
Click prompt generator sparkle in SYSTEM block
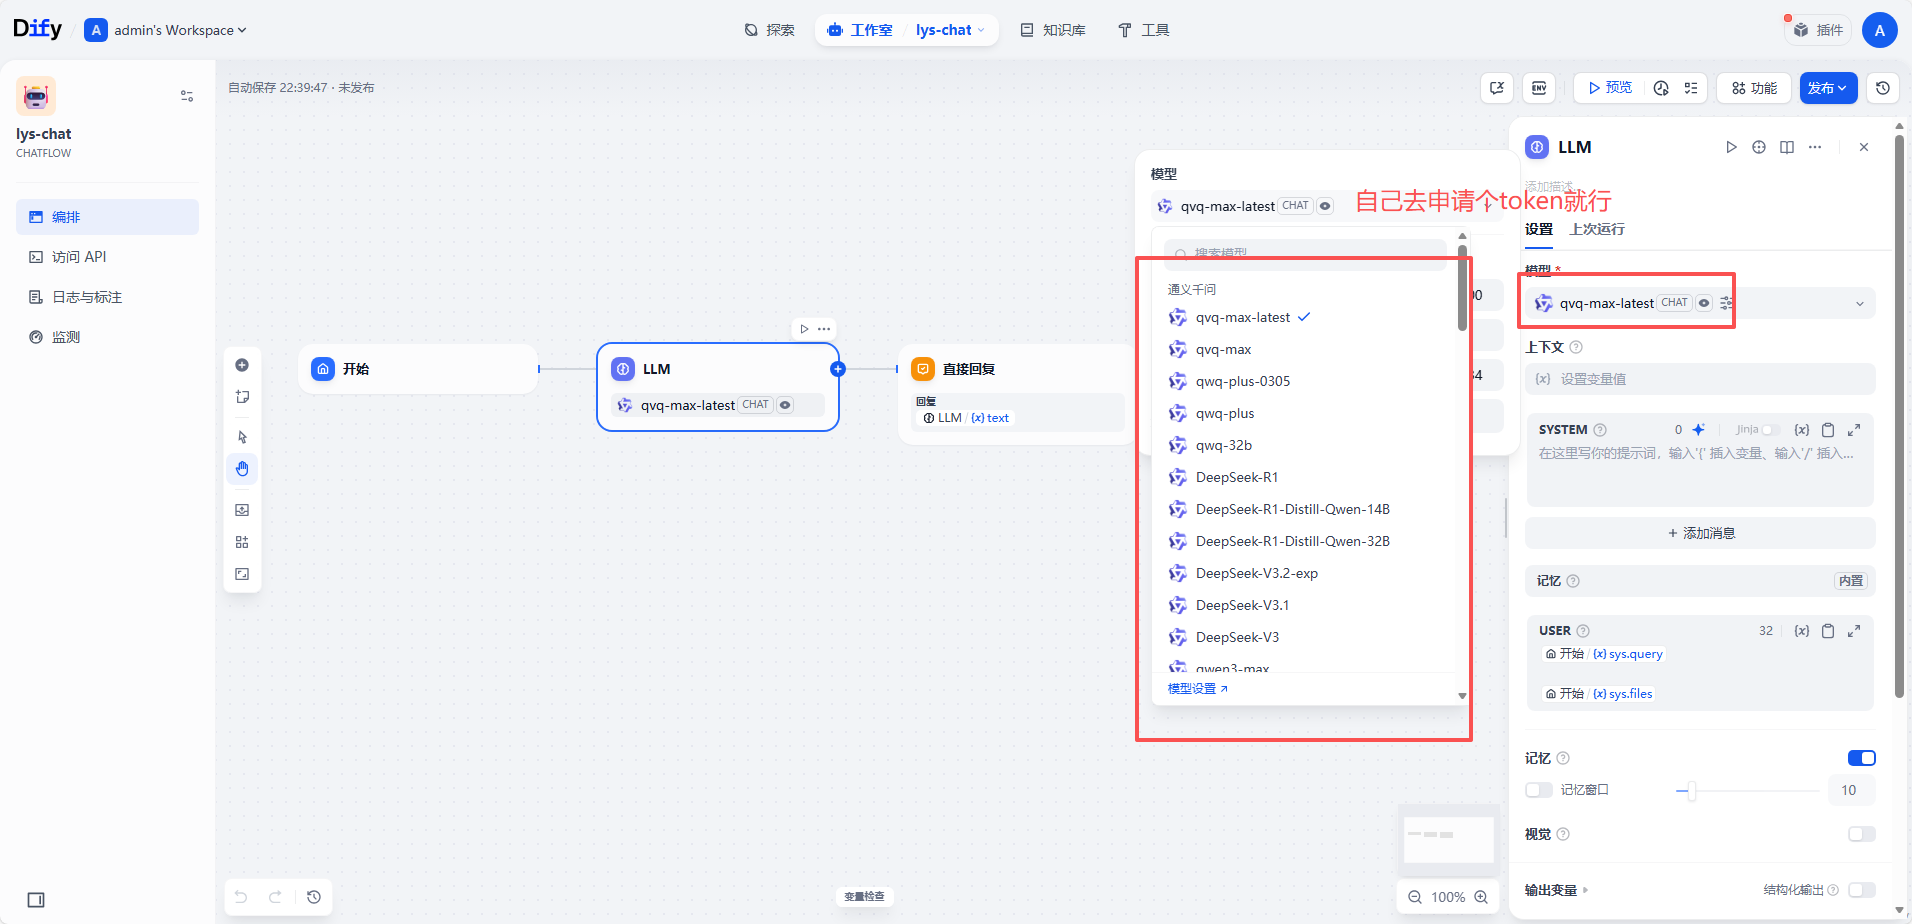[1698, 430]
